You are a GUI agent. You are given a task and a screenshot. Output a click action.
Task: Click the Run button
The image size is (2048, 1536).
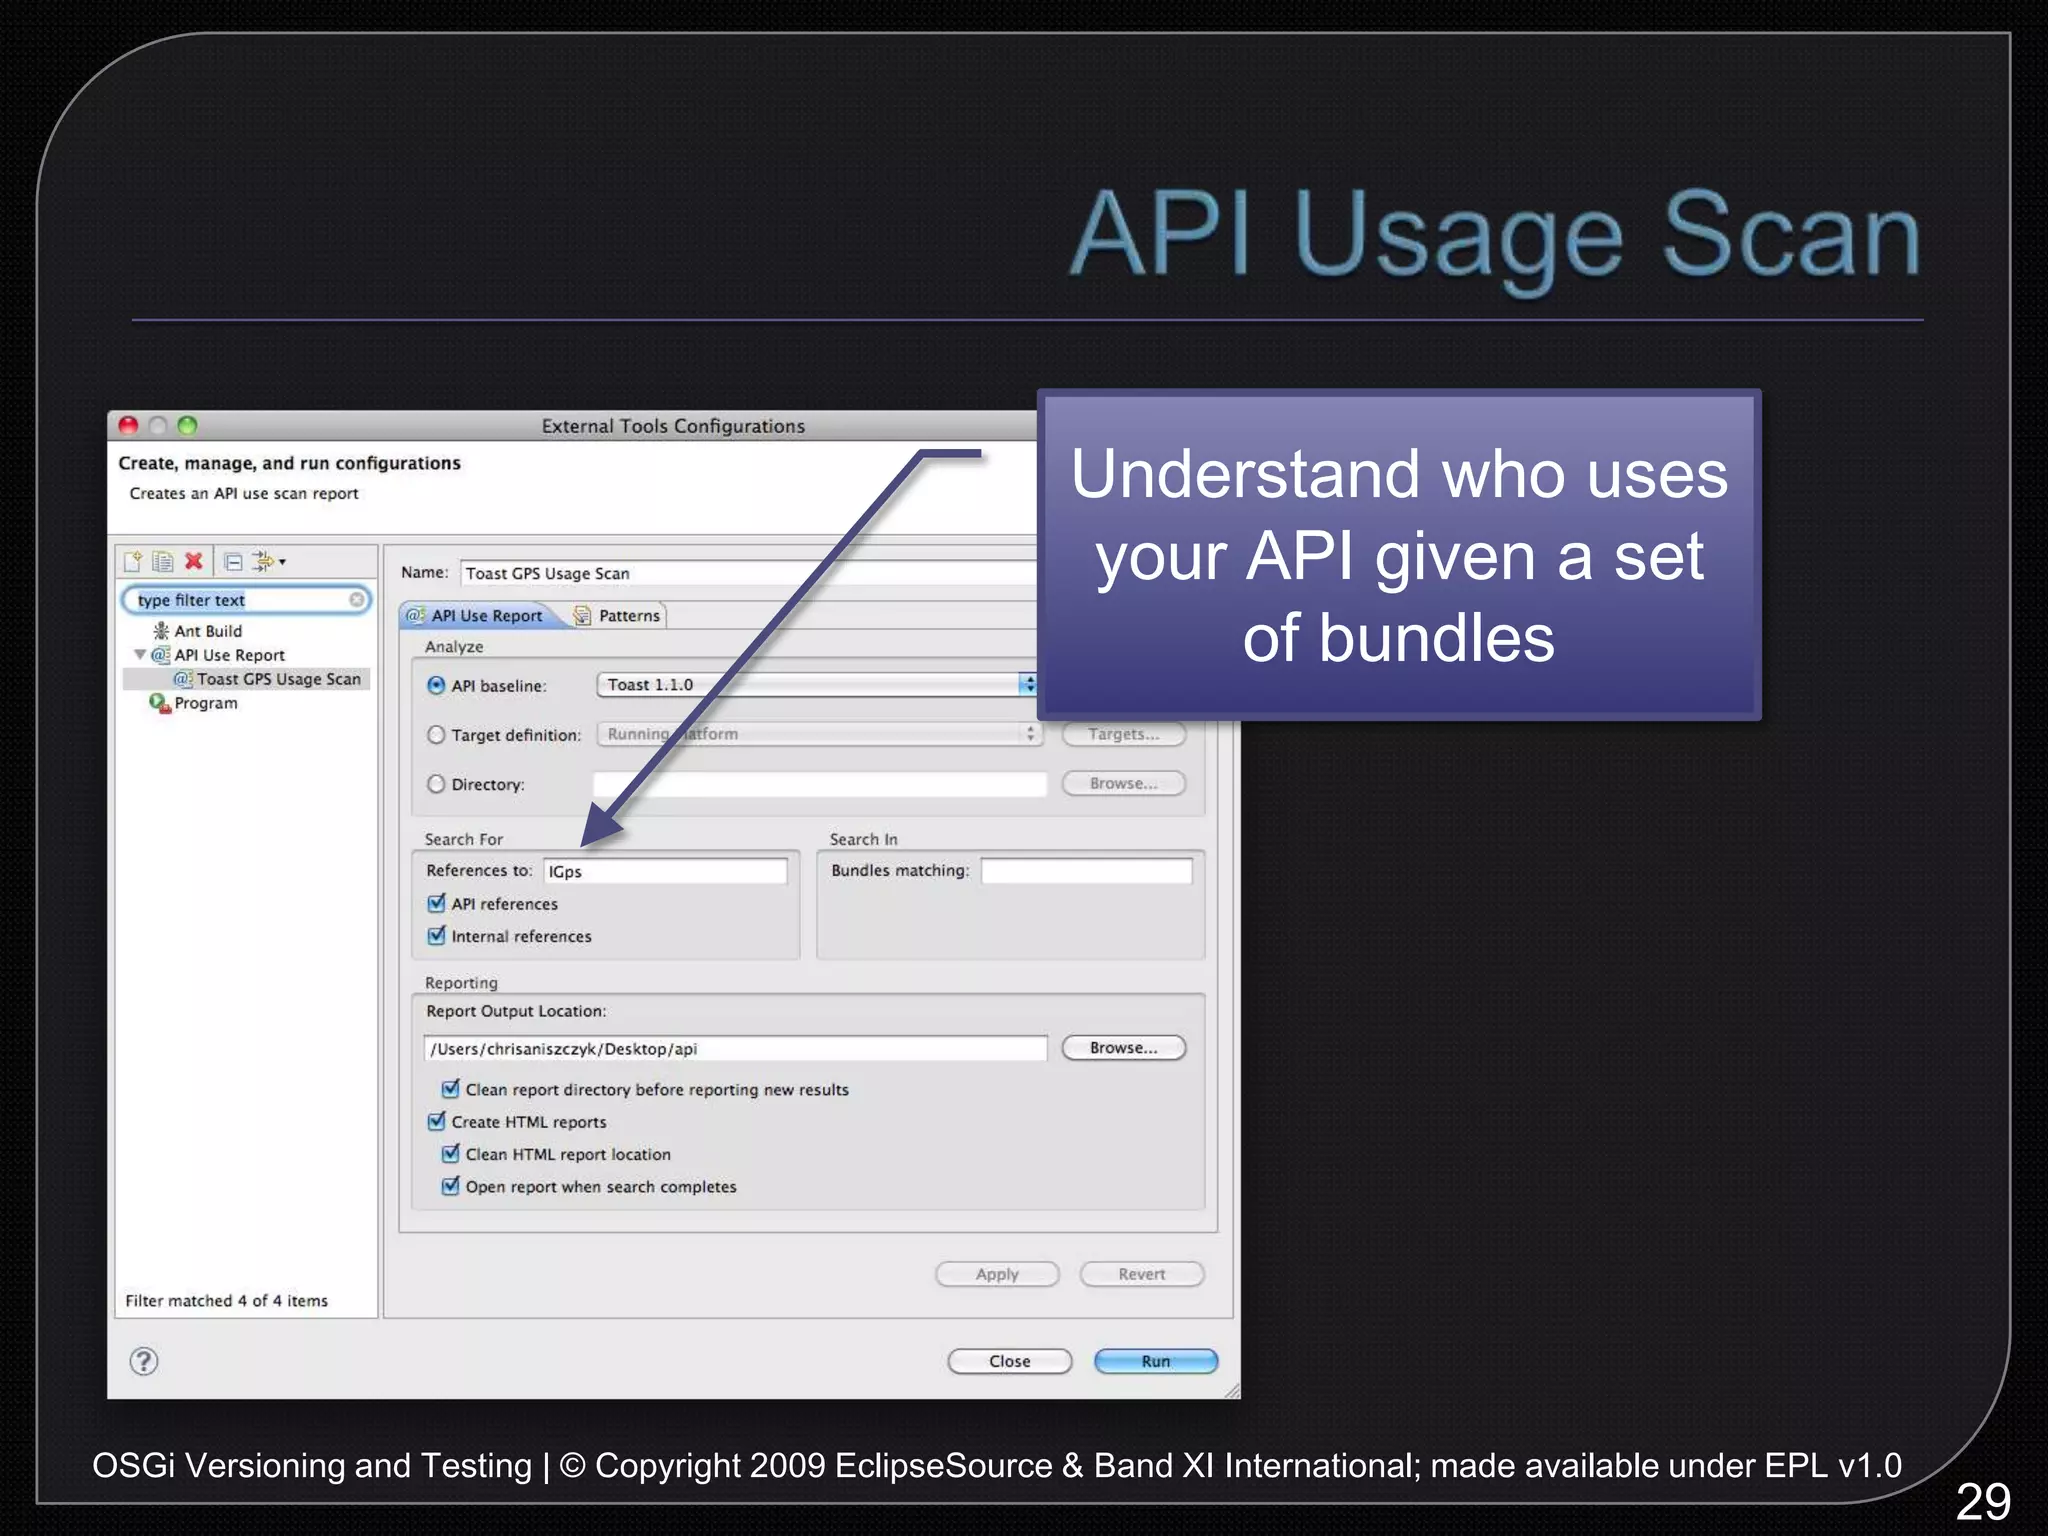coord(1155,1361)
